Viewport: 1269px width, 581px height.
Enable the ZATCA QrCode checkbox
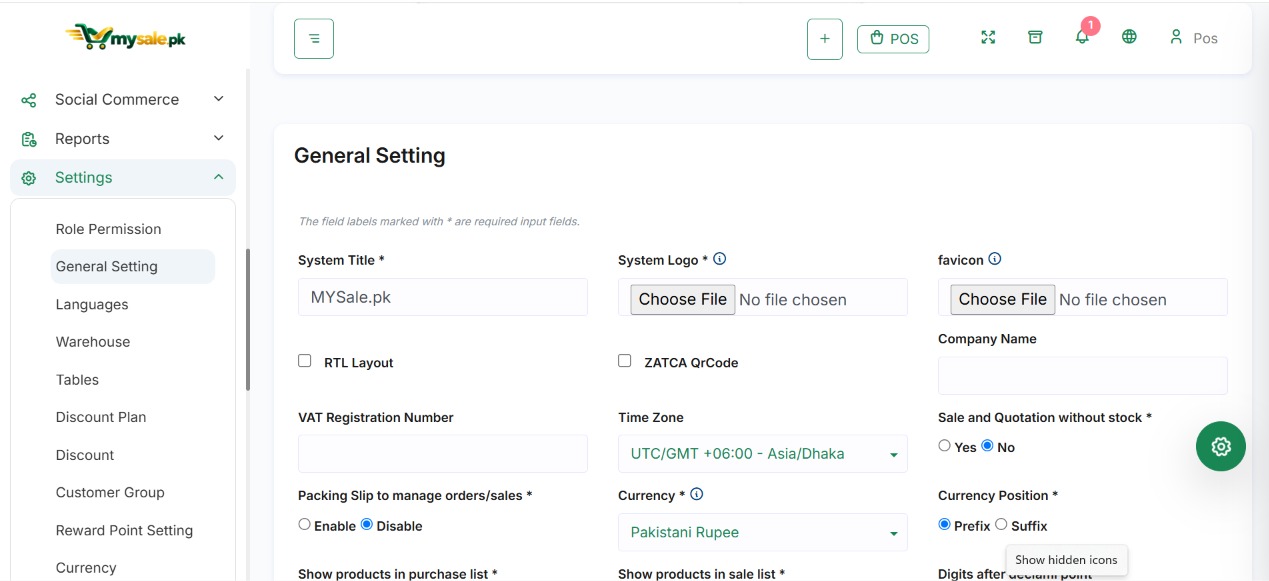(x=625, y=361)
